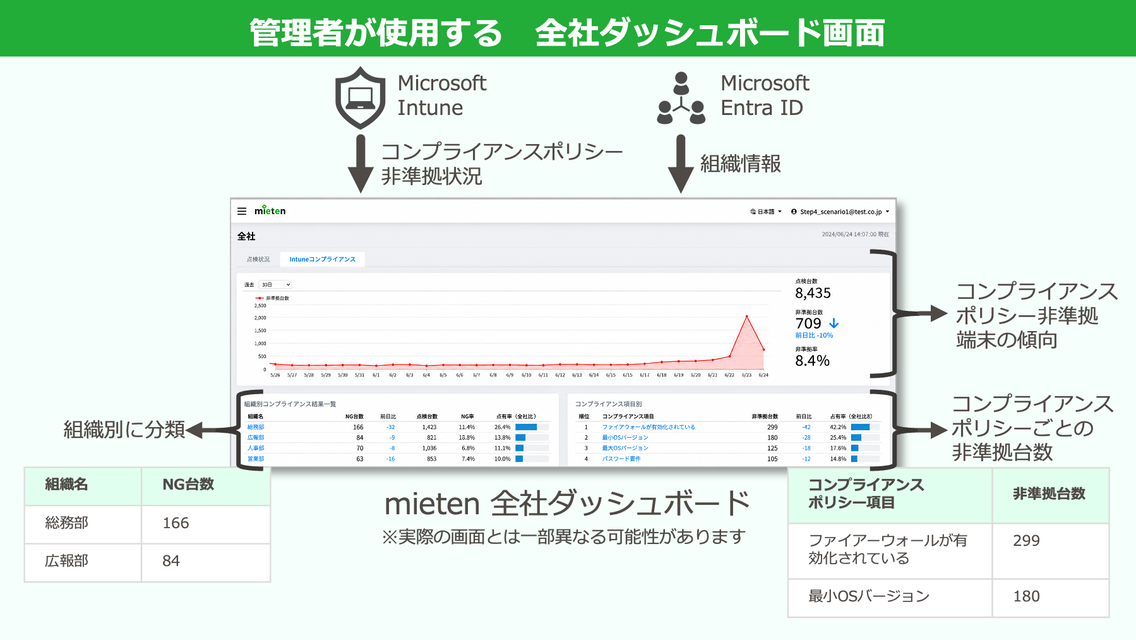Click the 点検台数 value 8,435

[813, 294]
